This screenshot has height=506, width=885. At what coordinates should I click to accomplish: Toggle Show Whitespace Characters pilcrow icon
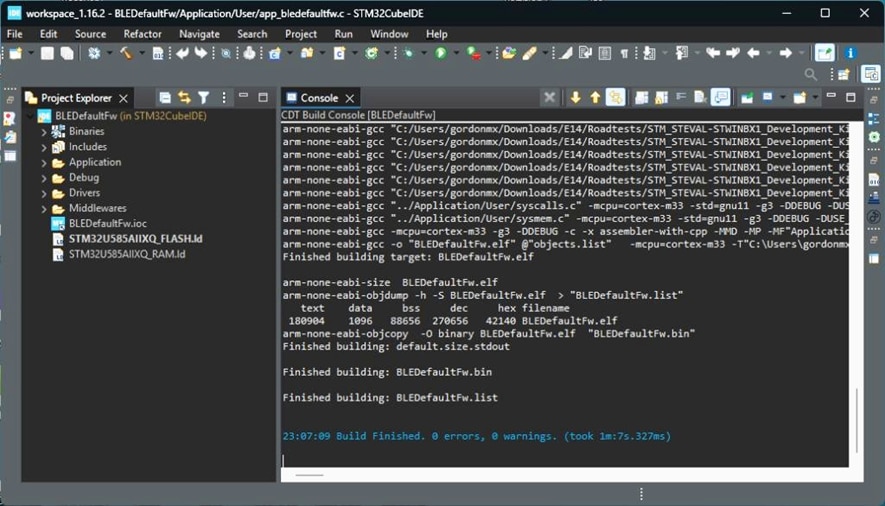click(624, 54)
